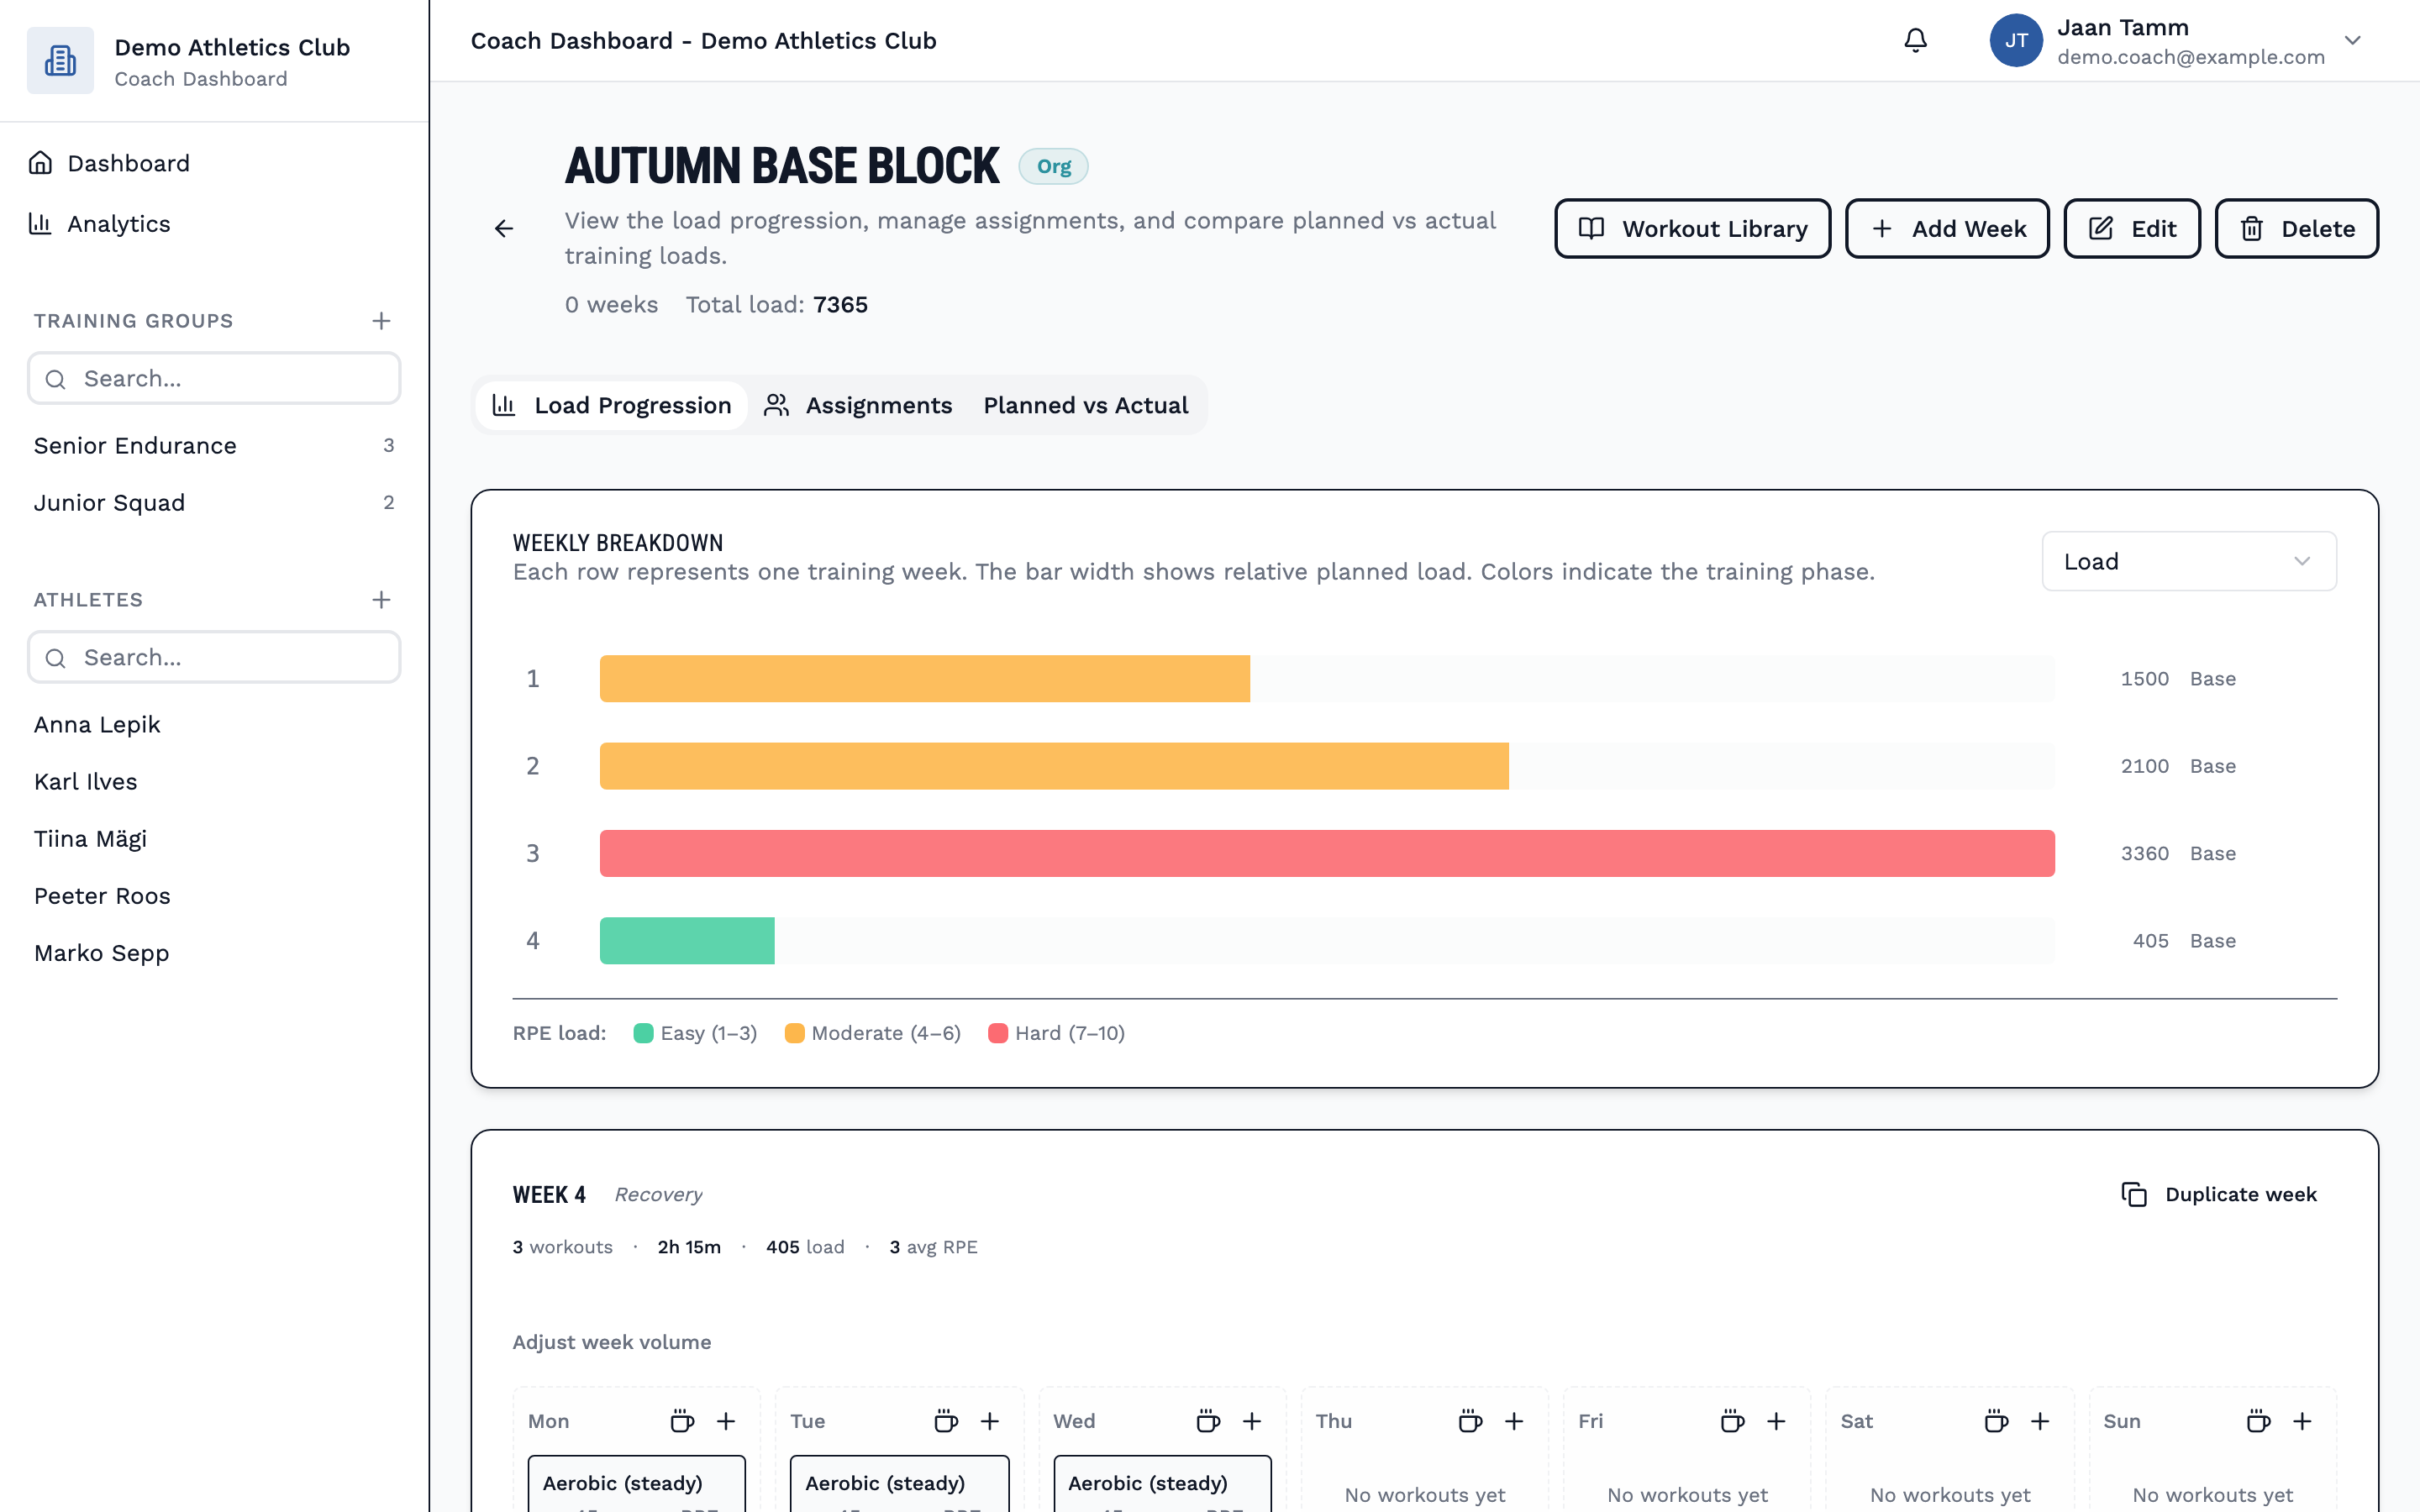Focus the athletes search field
The image size is (2420, 1512).
[x=214, y=658]
